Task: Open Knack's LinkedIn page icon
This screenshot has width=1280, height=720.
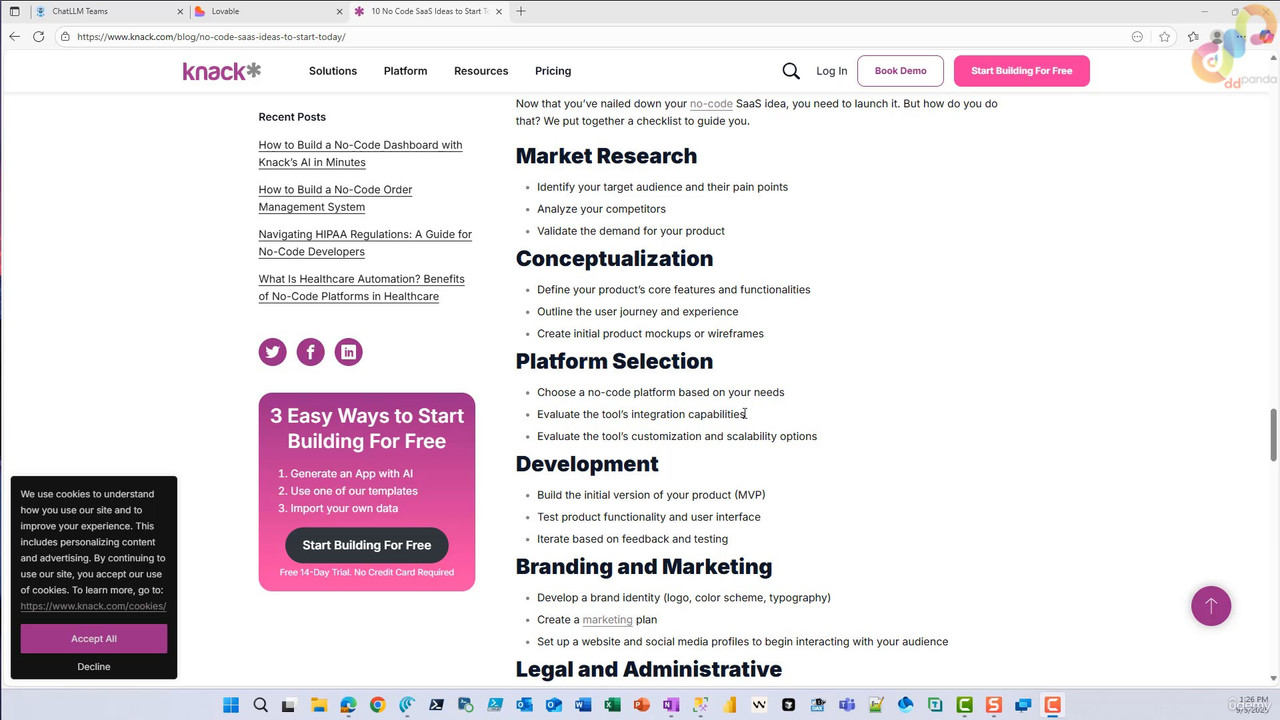Action: point(349,352)
